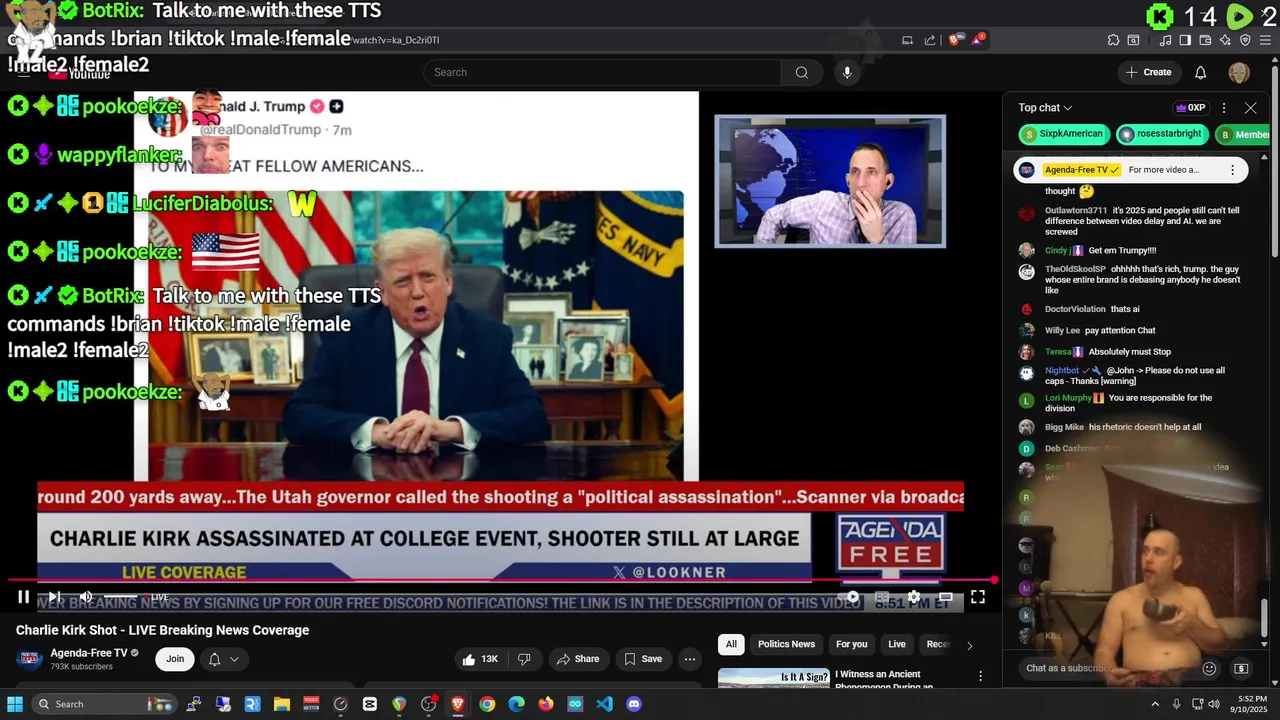Select rosesstarbright chip in chat

[x=1160, y=134]
